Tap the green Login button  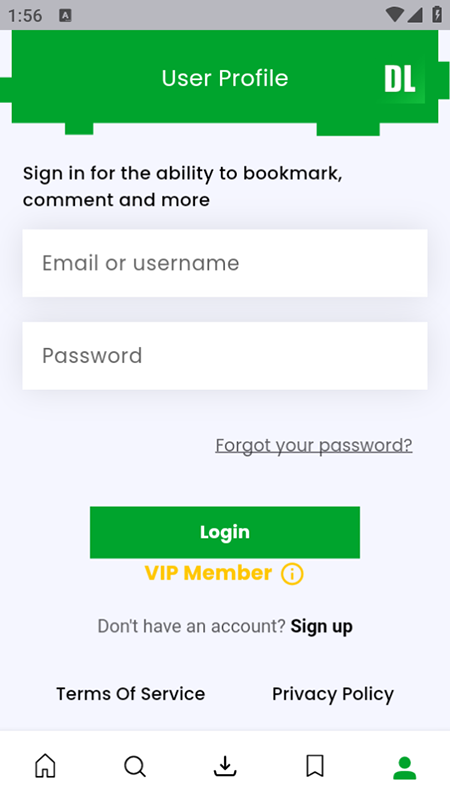coord(225,532)
